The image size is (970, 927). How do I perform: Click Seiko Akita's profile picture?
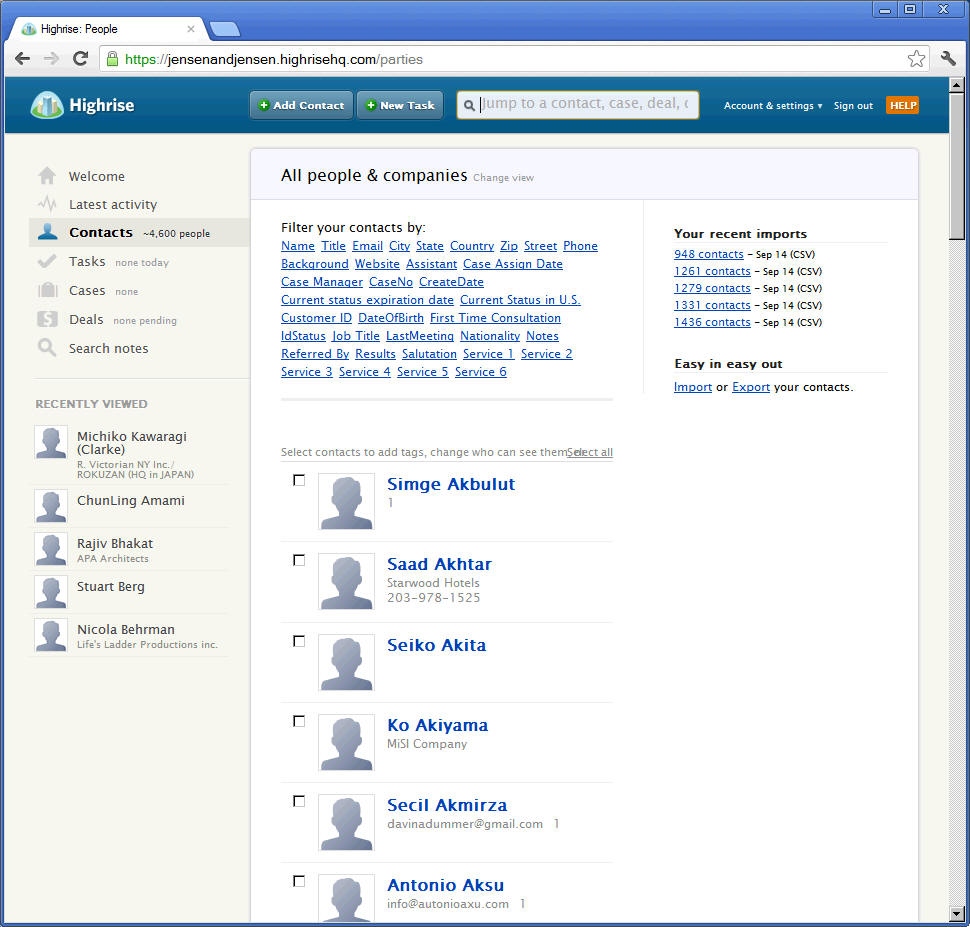pyautogui.click(x=346, y=662)
